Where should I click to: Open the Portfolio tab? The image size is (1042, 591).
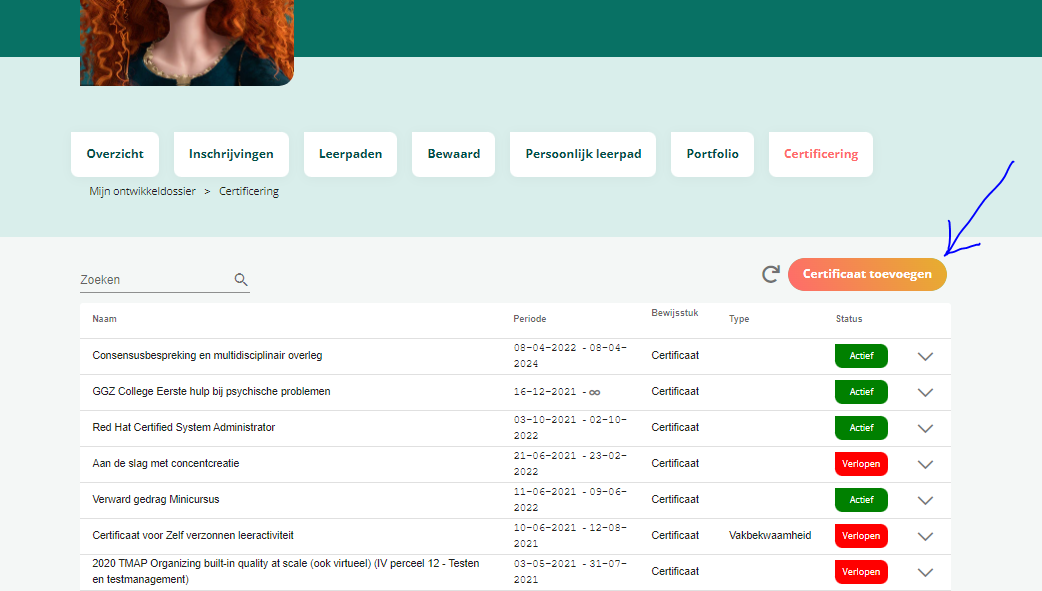click(x=712, y=154)
